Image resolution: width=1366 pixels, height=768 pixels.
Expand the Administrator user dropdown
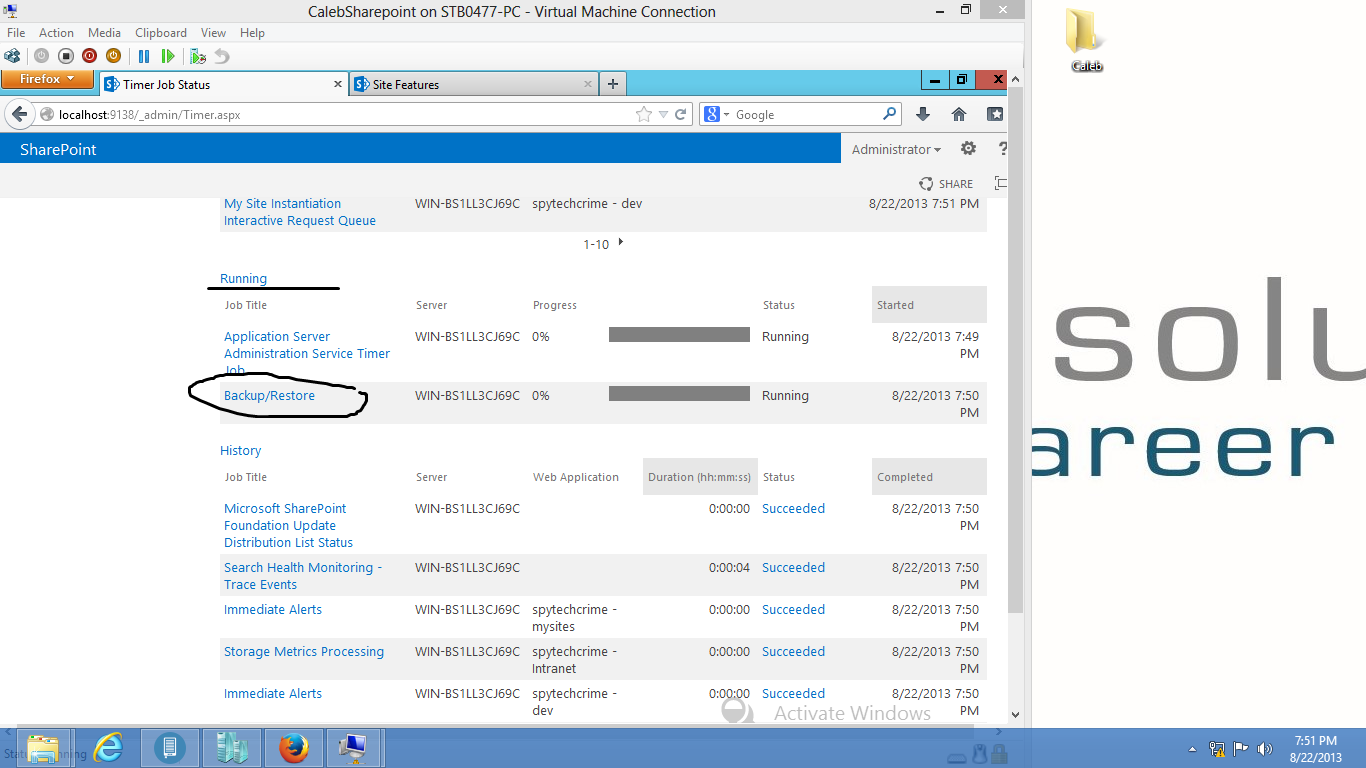(x=896, y=149)
